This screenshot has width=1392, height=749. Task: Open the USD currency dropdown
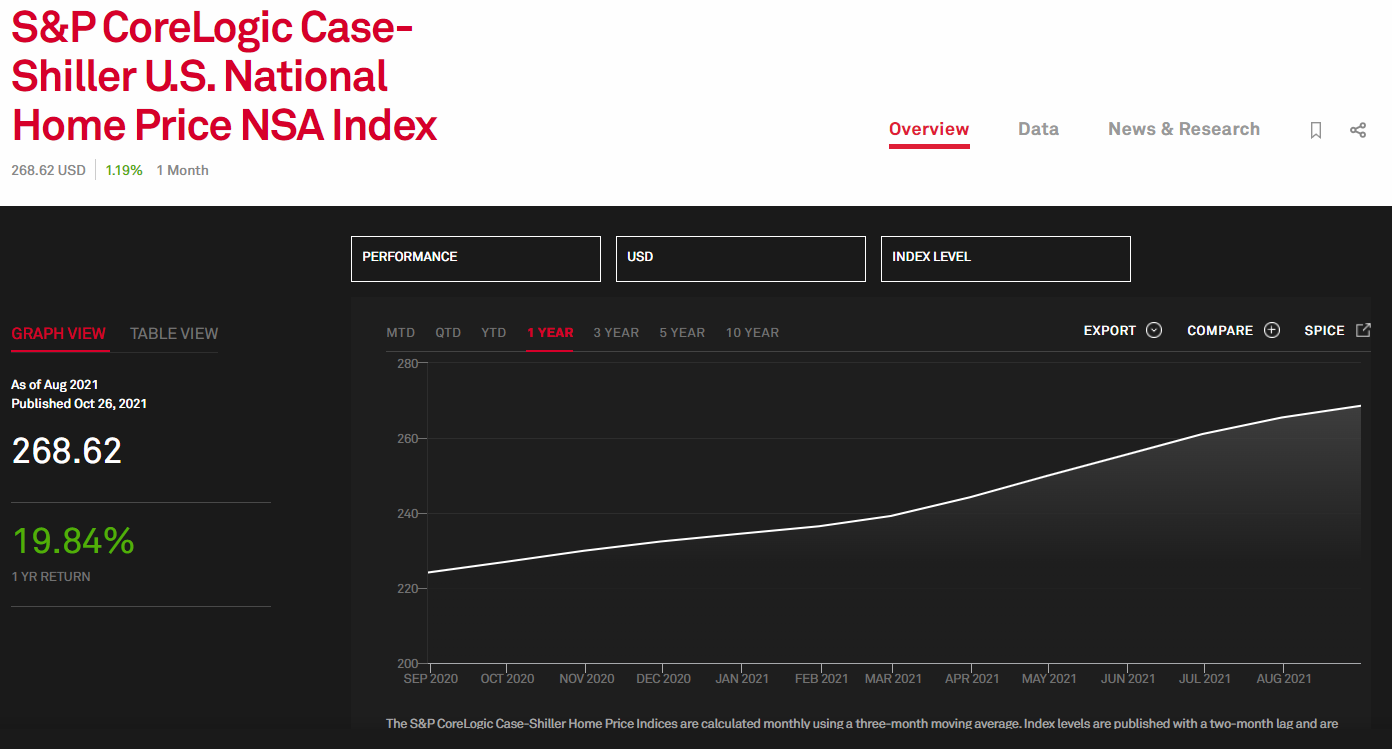[741, 259]
